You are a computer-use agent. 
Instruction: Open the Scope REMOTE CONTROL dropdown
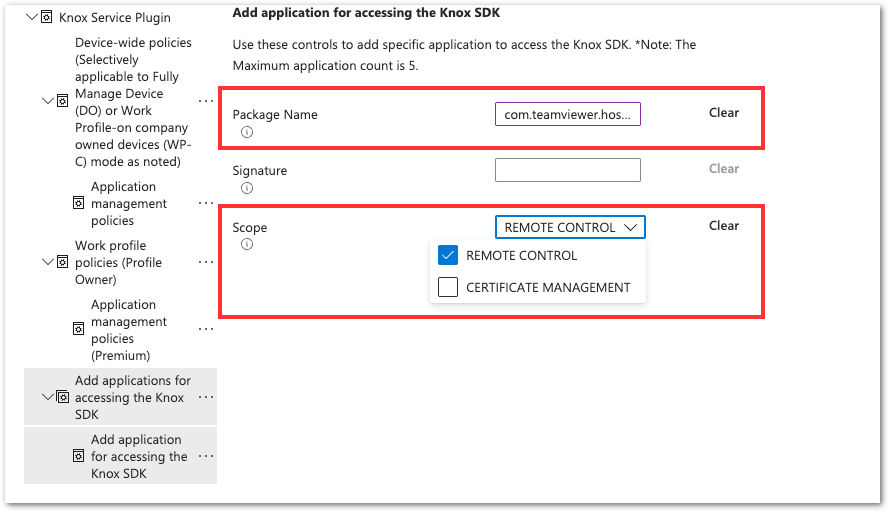(570, 227)
